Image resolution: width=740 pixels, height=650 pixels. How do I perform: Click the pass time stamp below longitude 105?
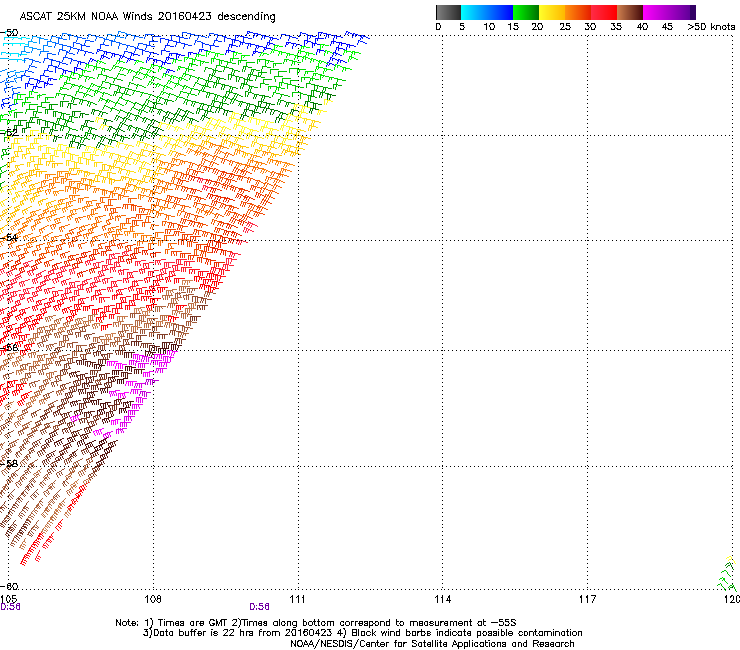point(10,606)
